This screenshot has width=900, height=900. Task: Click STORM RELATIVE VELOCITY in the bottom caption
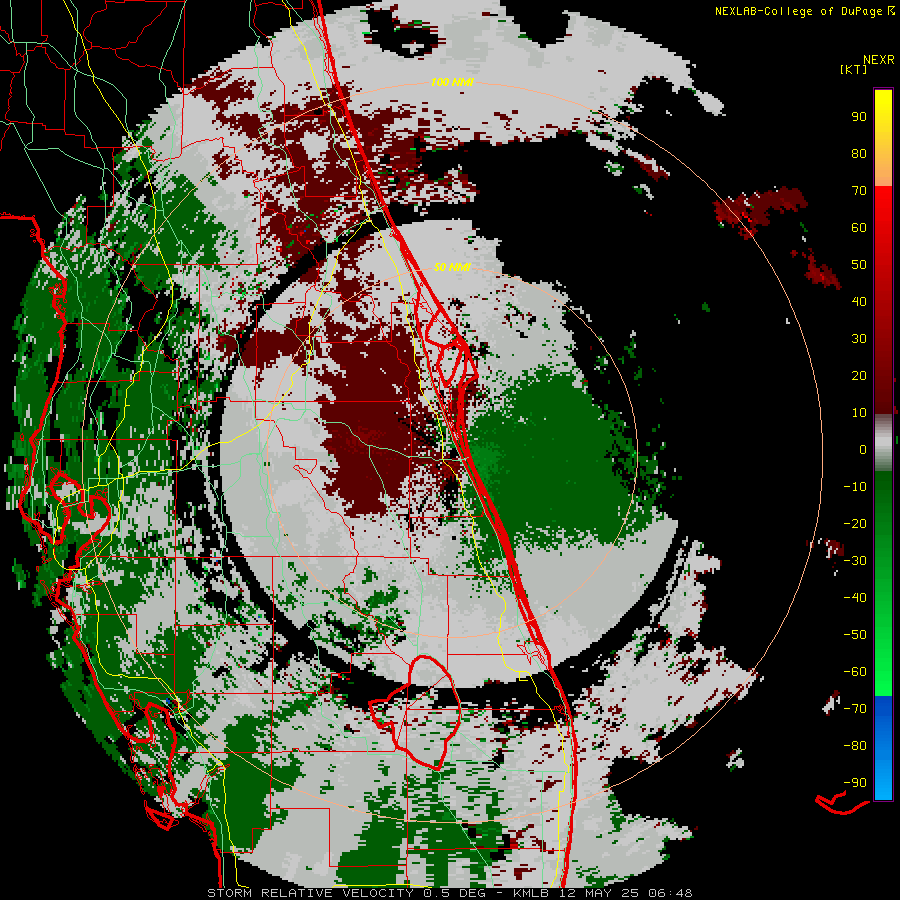tap(311, 893)
